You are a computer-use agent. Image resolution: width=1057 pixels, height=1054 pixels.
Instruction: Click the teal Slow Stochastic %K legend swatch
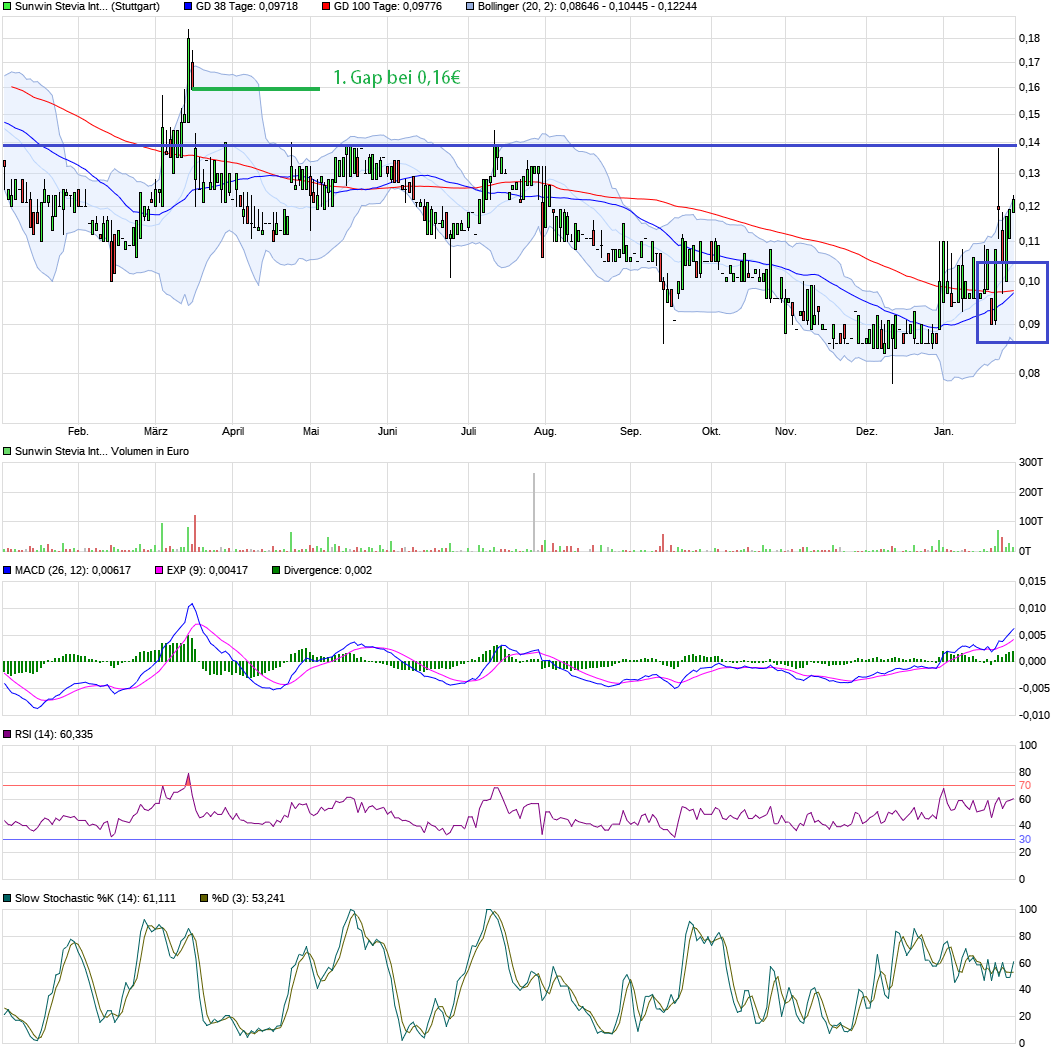click(x=7, y=898)
